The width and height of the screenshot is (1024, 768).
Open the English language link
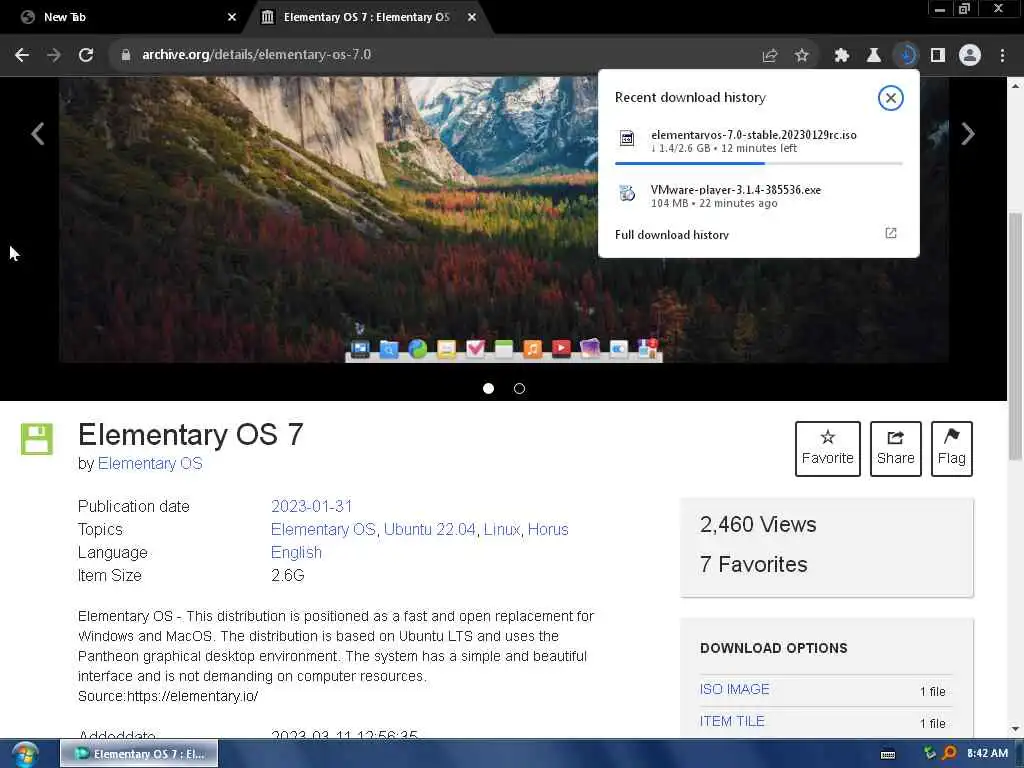pyautogui.click(x=296, y=552)
